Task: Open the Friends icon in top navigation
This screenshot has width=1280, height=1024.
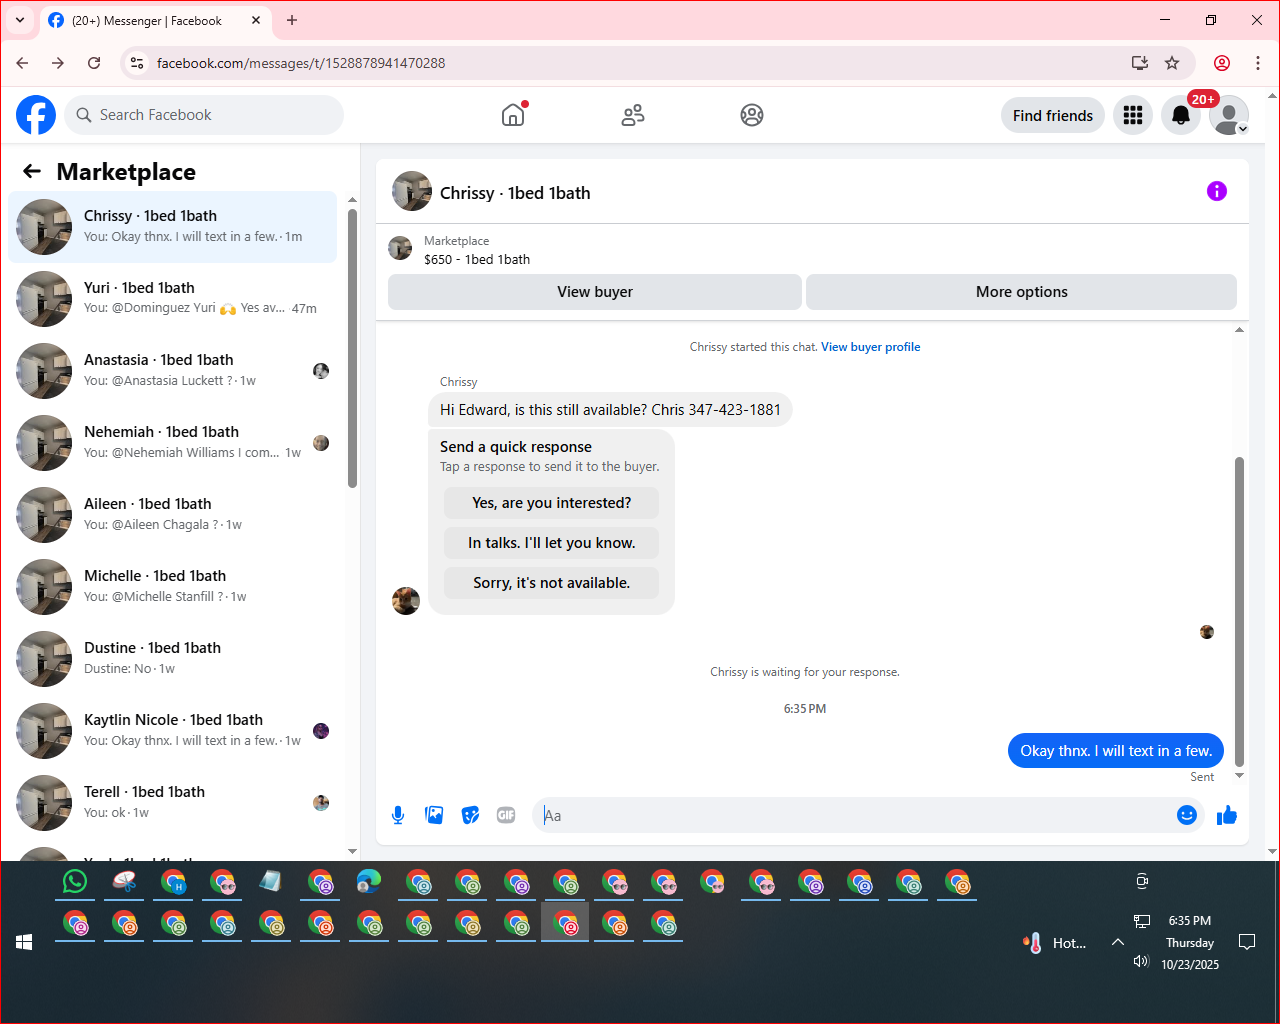Action: click(x=633, y=115)
